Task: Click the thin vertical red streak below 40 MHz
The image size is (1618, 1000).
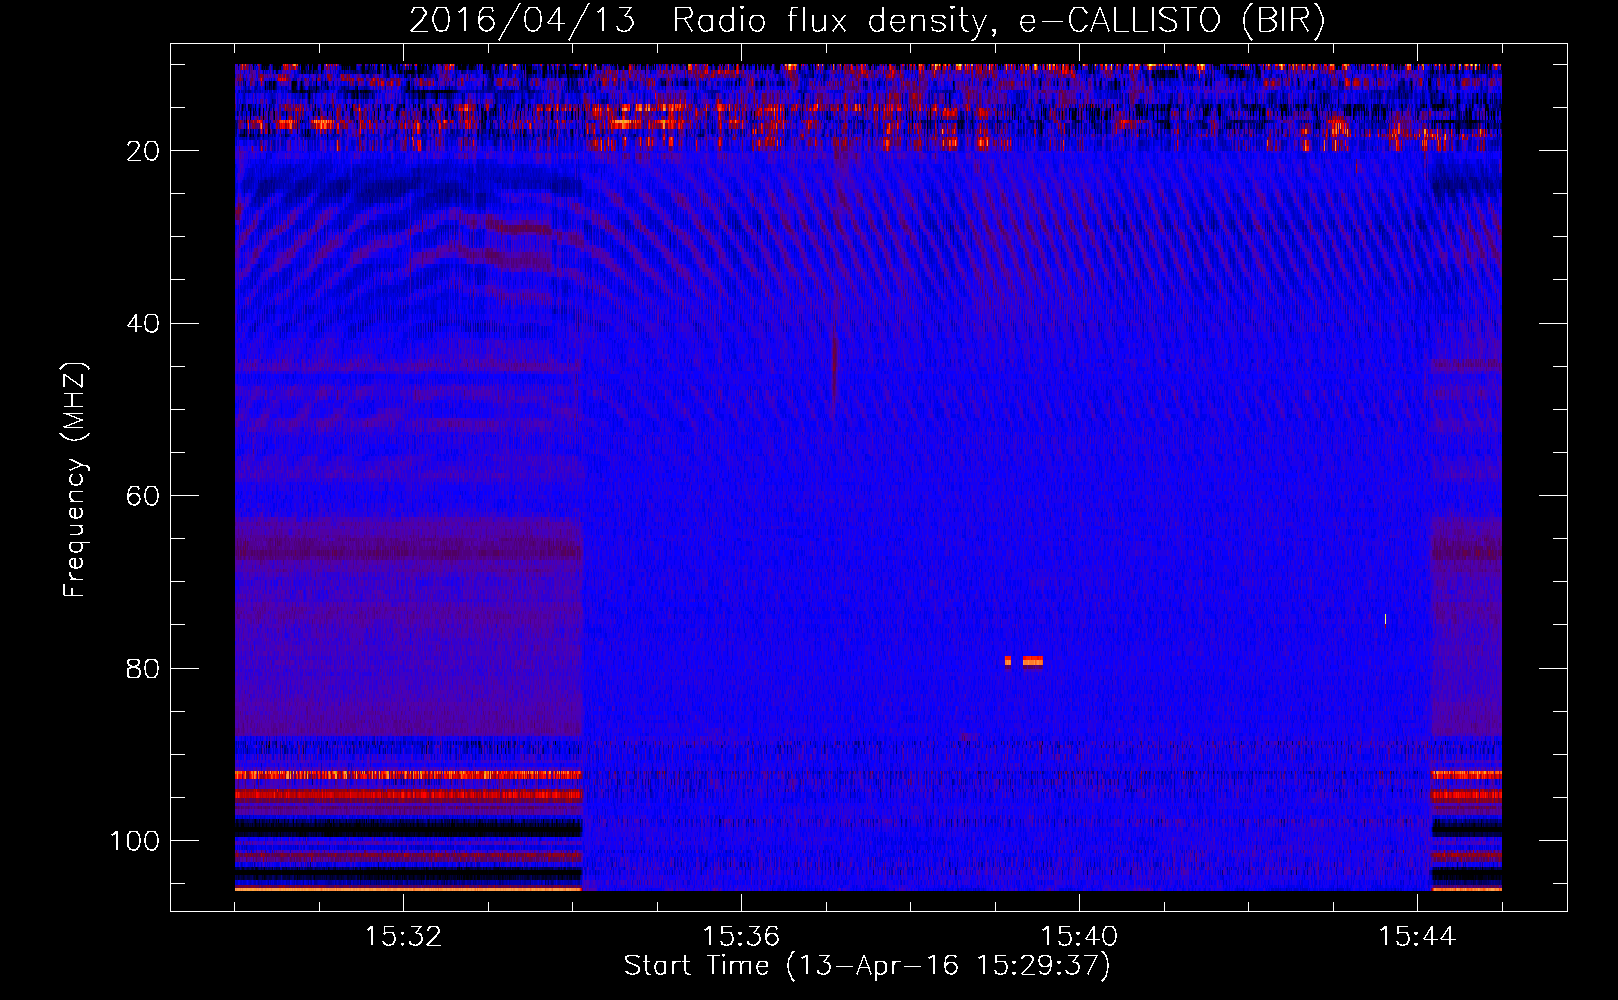Action: [834, 376]
